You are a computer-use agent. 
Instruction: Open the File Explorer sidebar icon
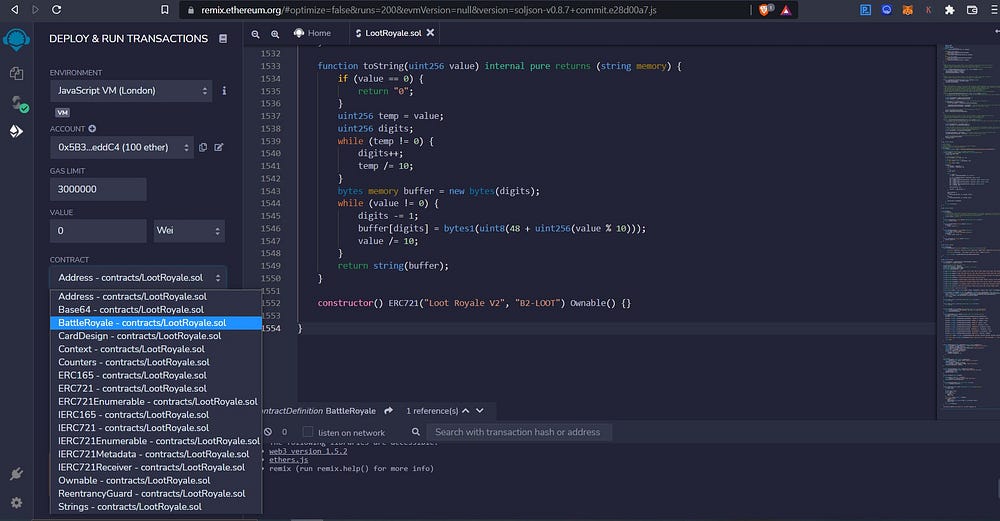pyautogui.click(x=17, y=73)
